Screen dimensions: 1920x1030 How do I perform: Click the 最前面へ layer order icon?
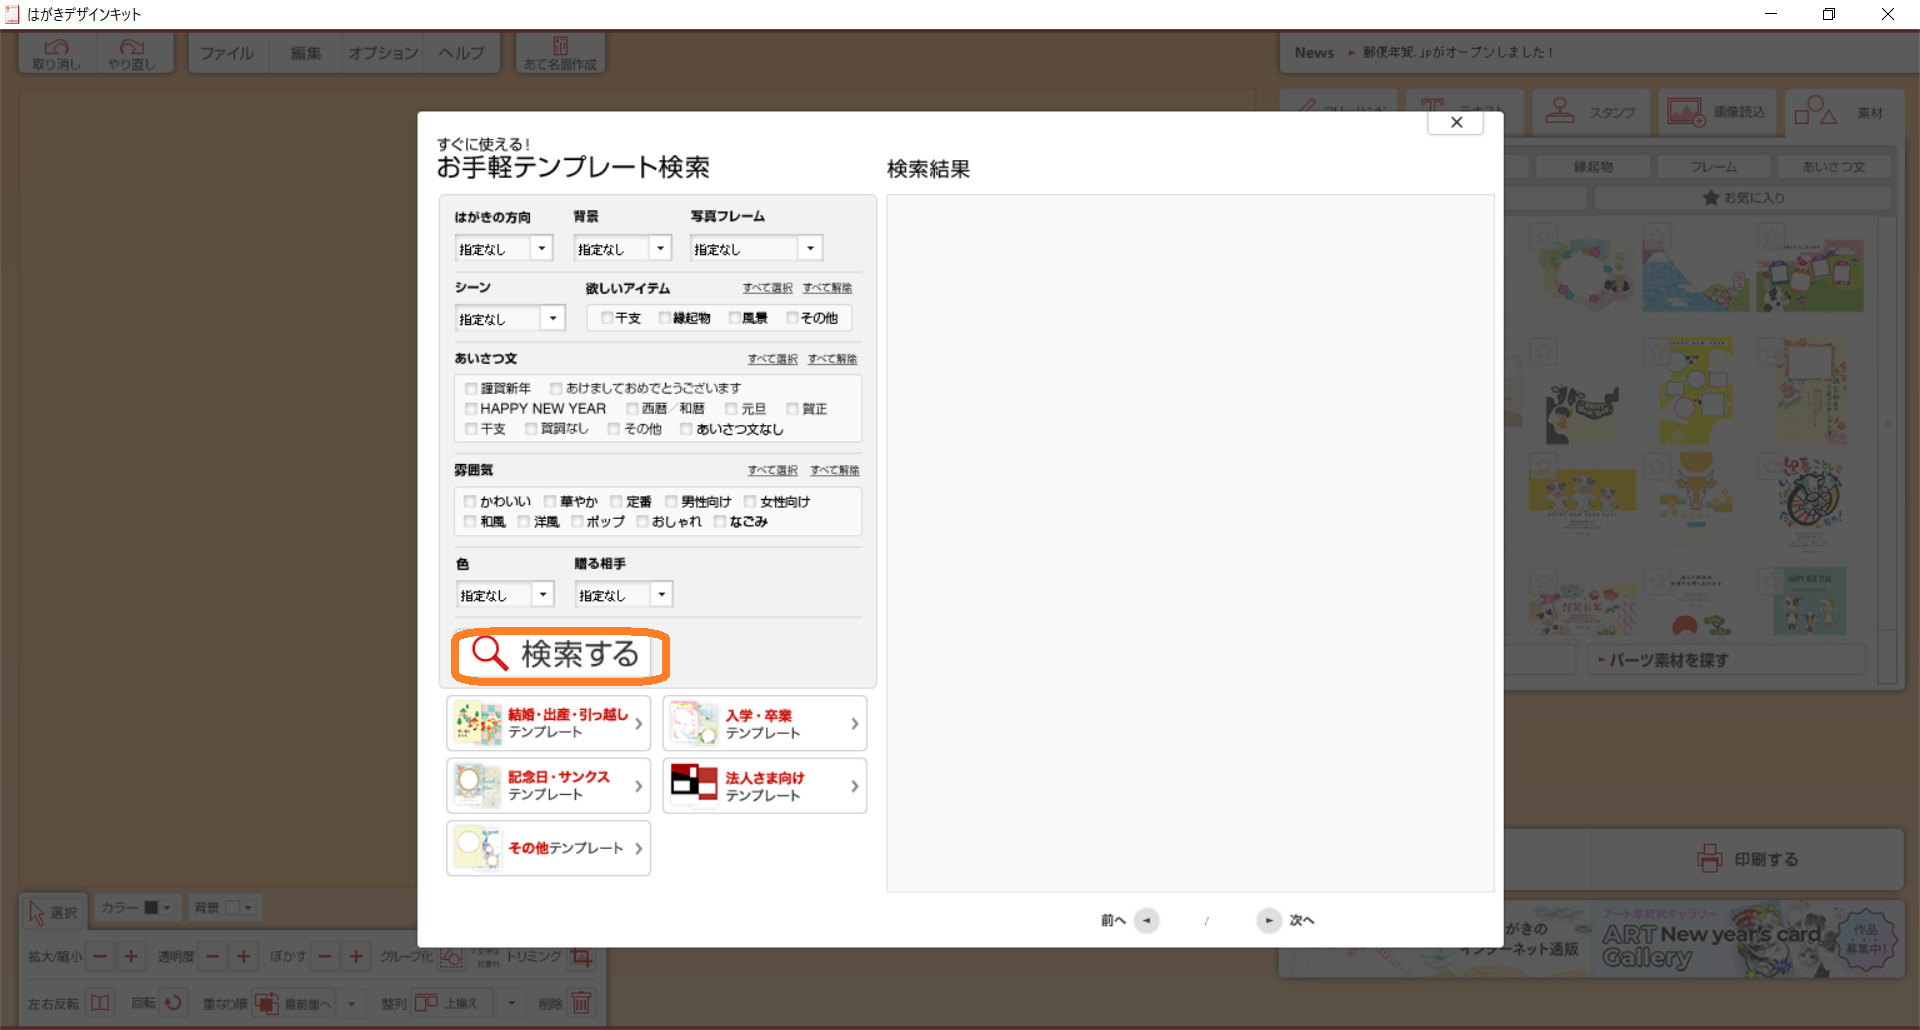(x=267, y=1002)
